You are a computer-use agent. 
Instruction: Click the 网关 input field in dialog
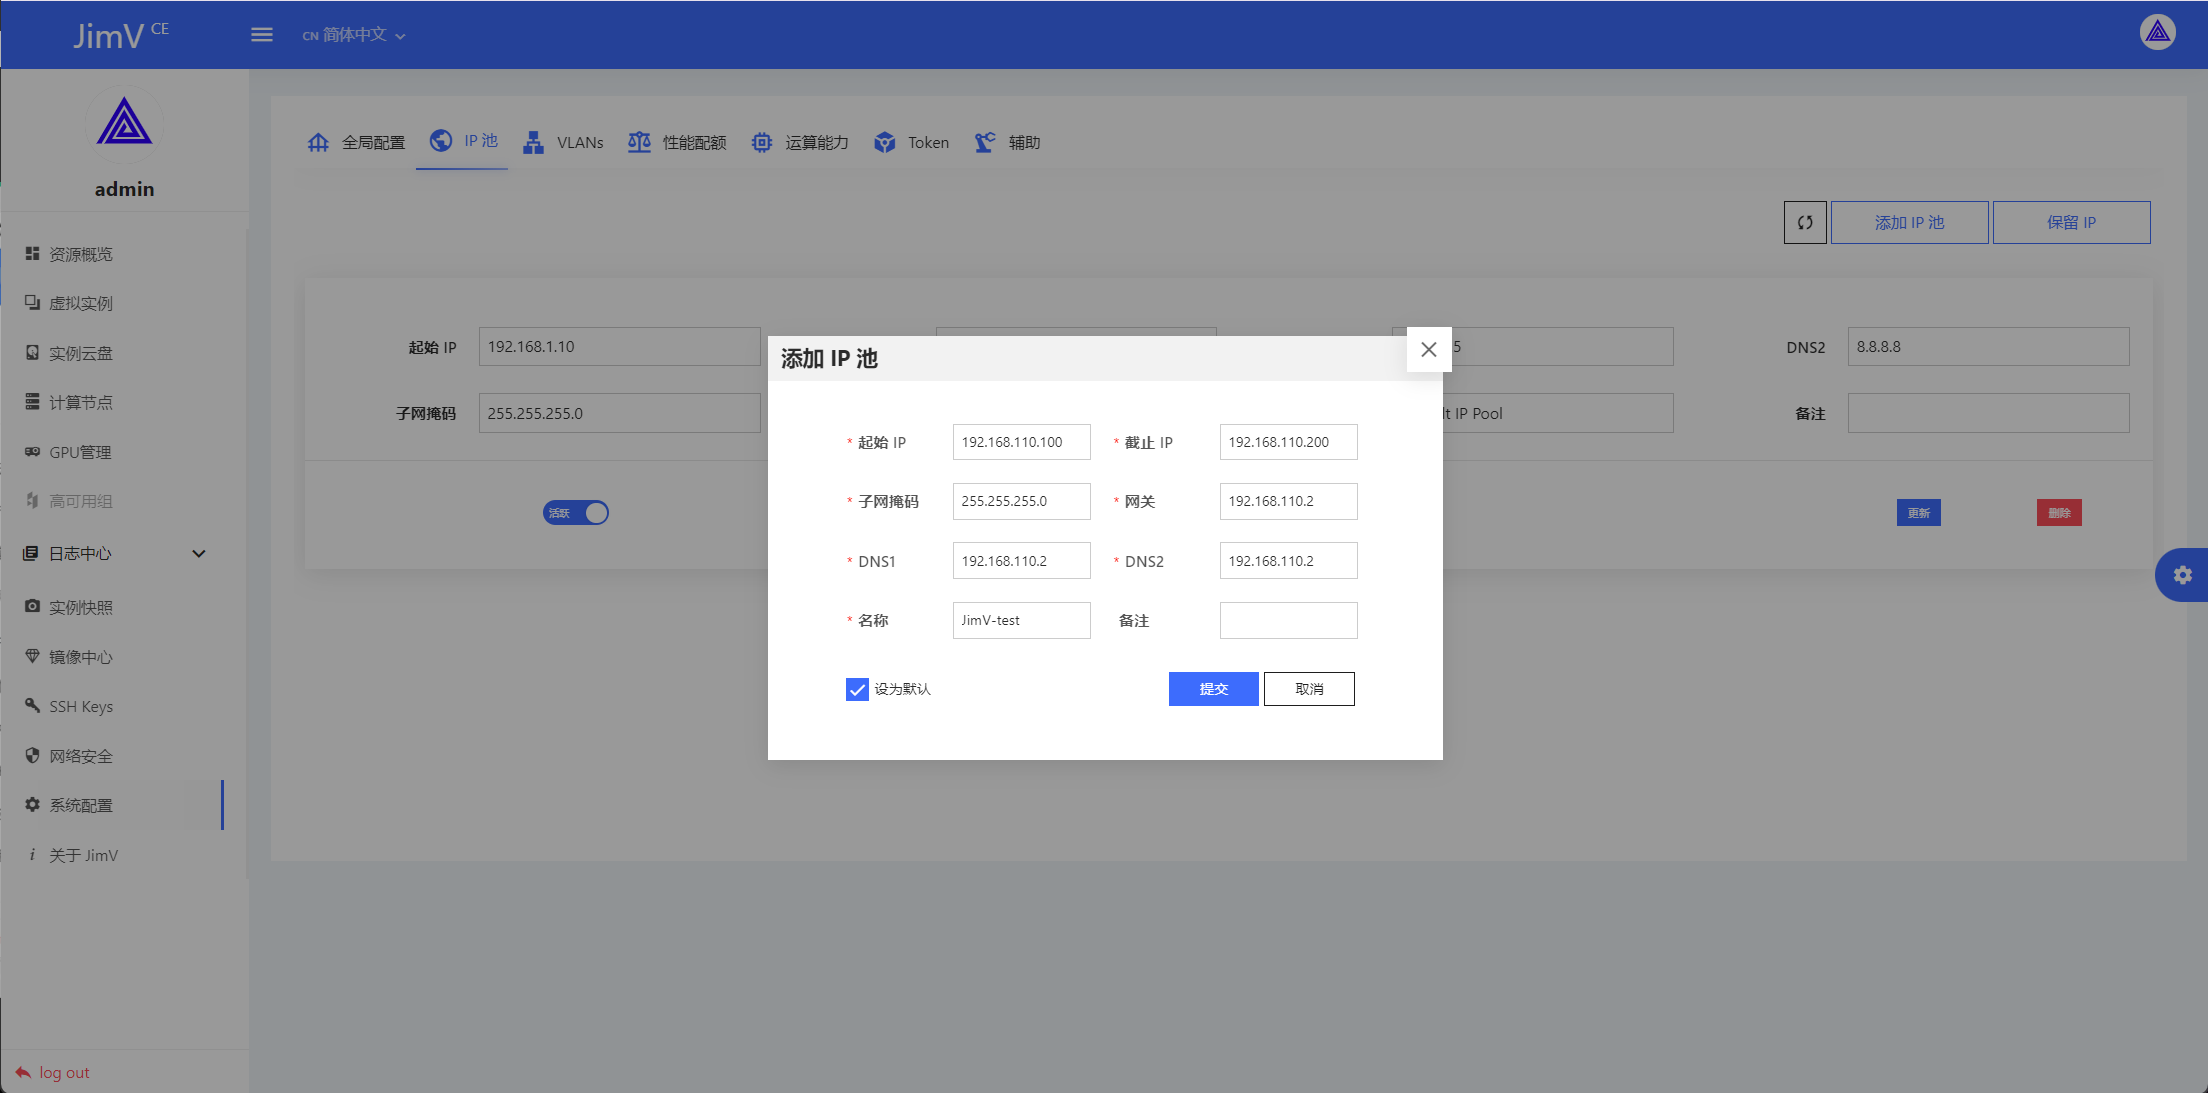pyautogui.click(x=1288, y=501)
